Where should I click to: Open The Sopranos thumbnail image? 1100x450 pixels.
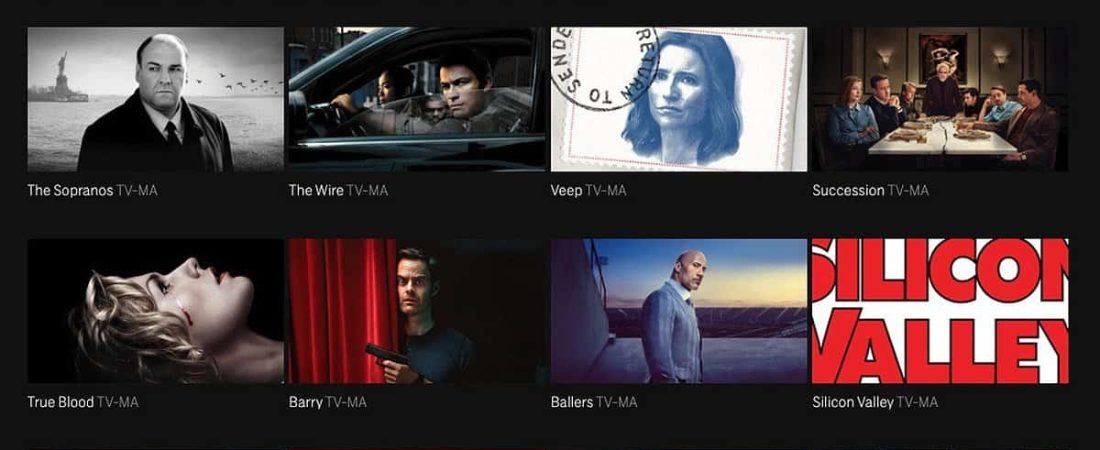[x=156, y=99]
